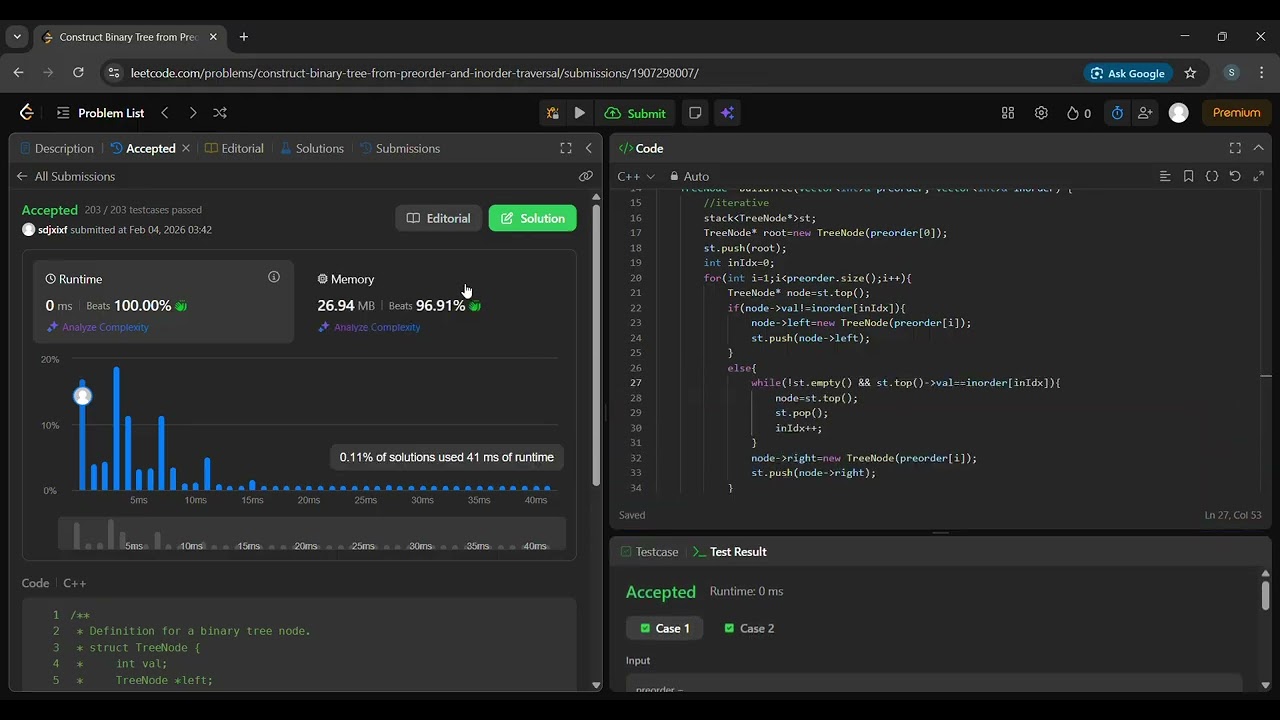Select the chart marker with the avatar
This screenshot has width=1280, height=720.
click(83, 396)
